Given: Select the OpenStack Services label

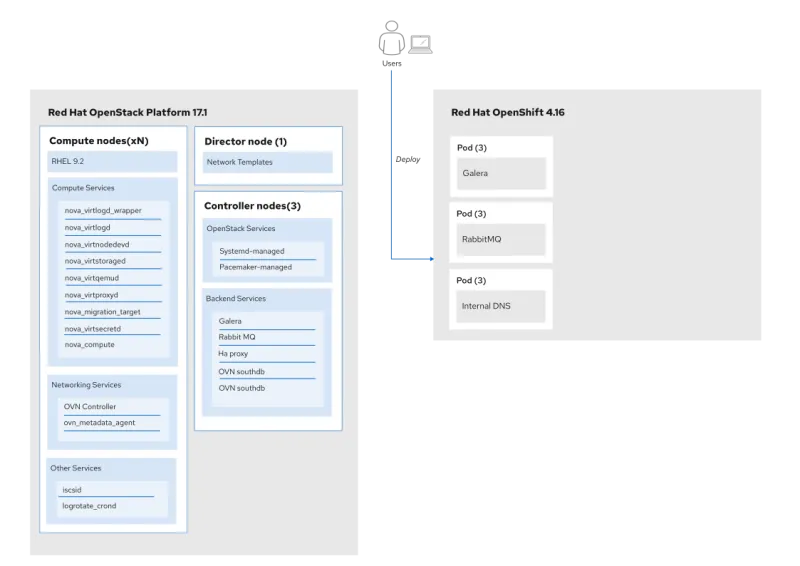Looking at the screenshot, I should 241,228.
